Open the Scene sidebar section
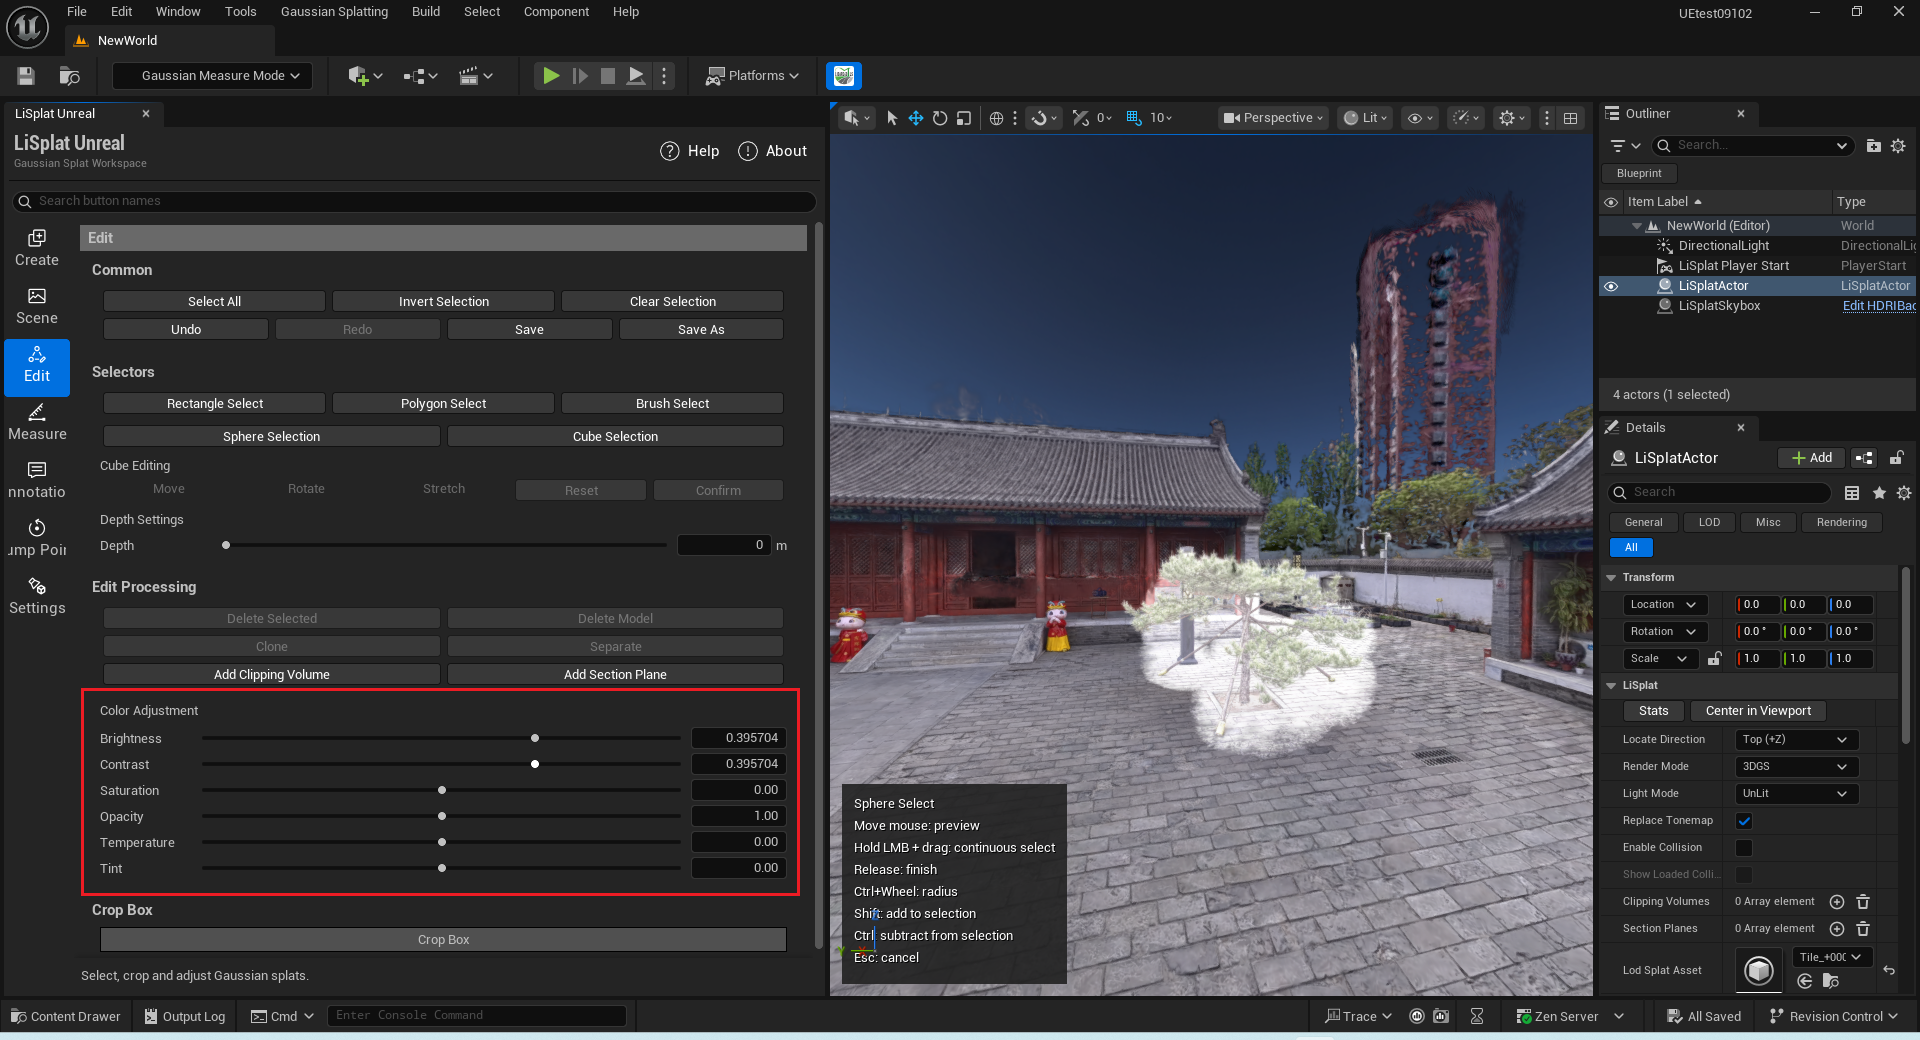Screen dimensions: 1920x1040 click(37, 307)
